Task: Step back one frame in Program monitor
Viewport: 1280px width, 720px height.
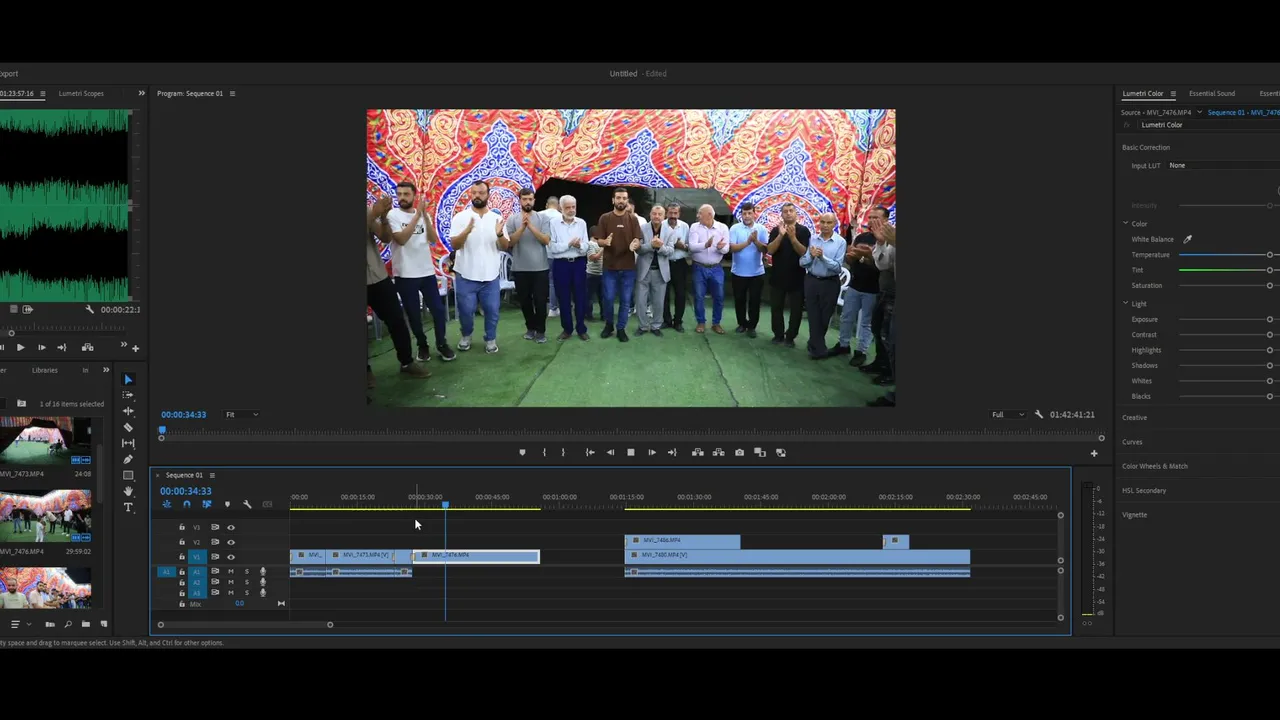Action: (x=610, y=453)
